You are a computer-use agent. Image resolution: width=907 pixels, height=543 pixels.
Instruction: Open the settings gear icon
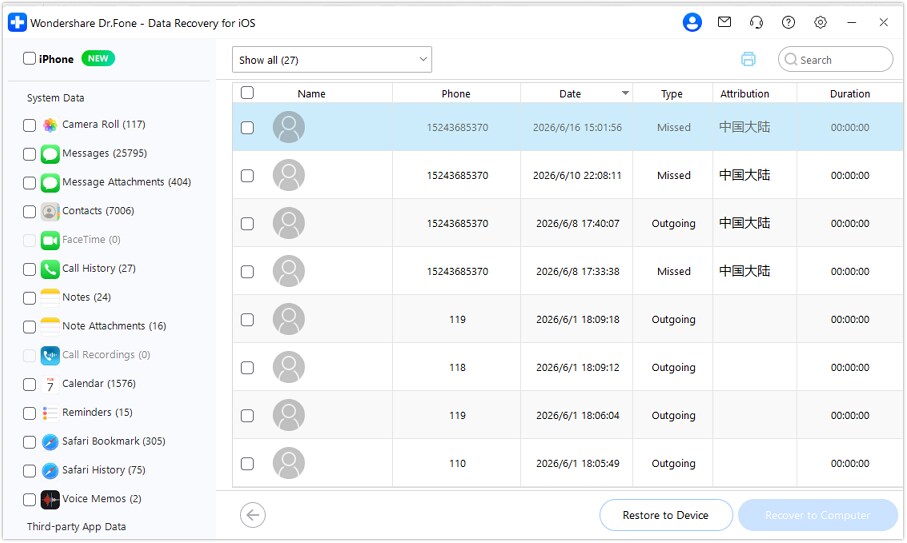[x=820, y=23]
